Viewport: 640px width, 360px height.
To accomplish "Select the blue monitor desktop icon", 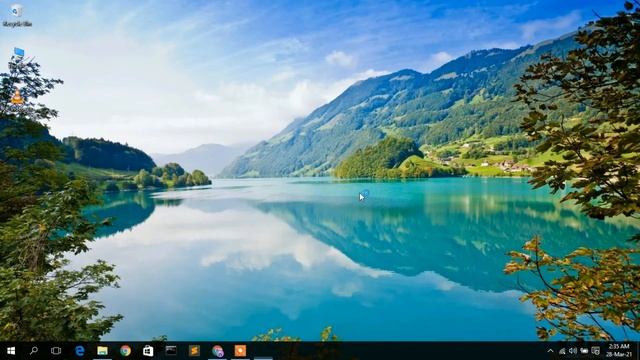I will pyautogui.click(x=19, y=53).
